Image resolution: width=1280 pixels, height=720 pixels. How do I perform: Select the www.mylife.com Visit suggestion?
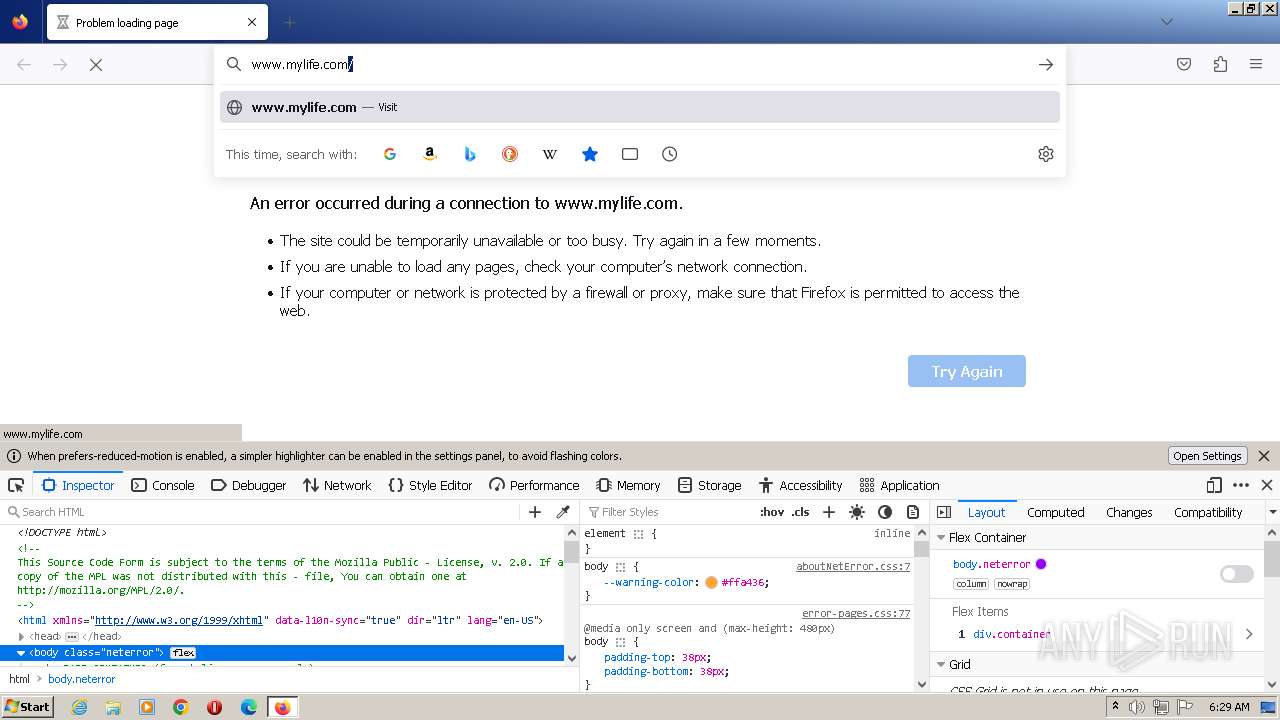(640, 107)
